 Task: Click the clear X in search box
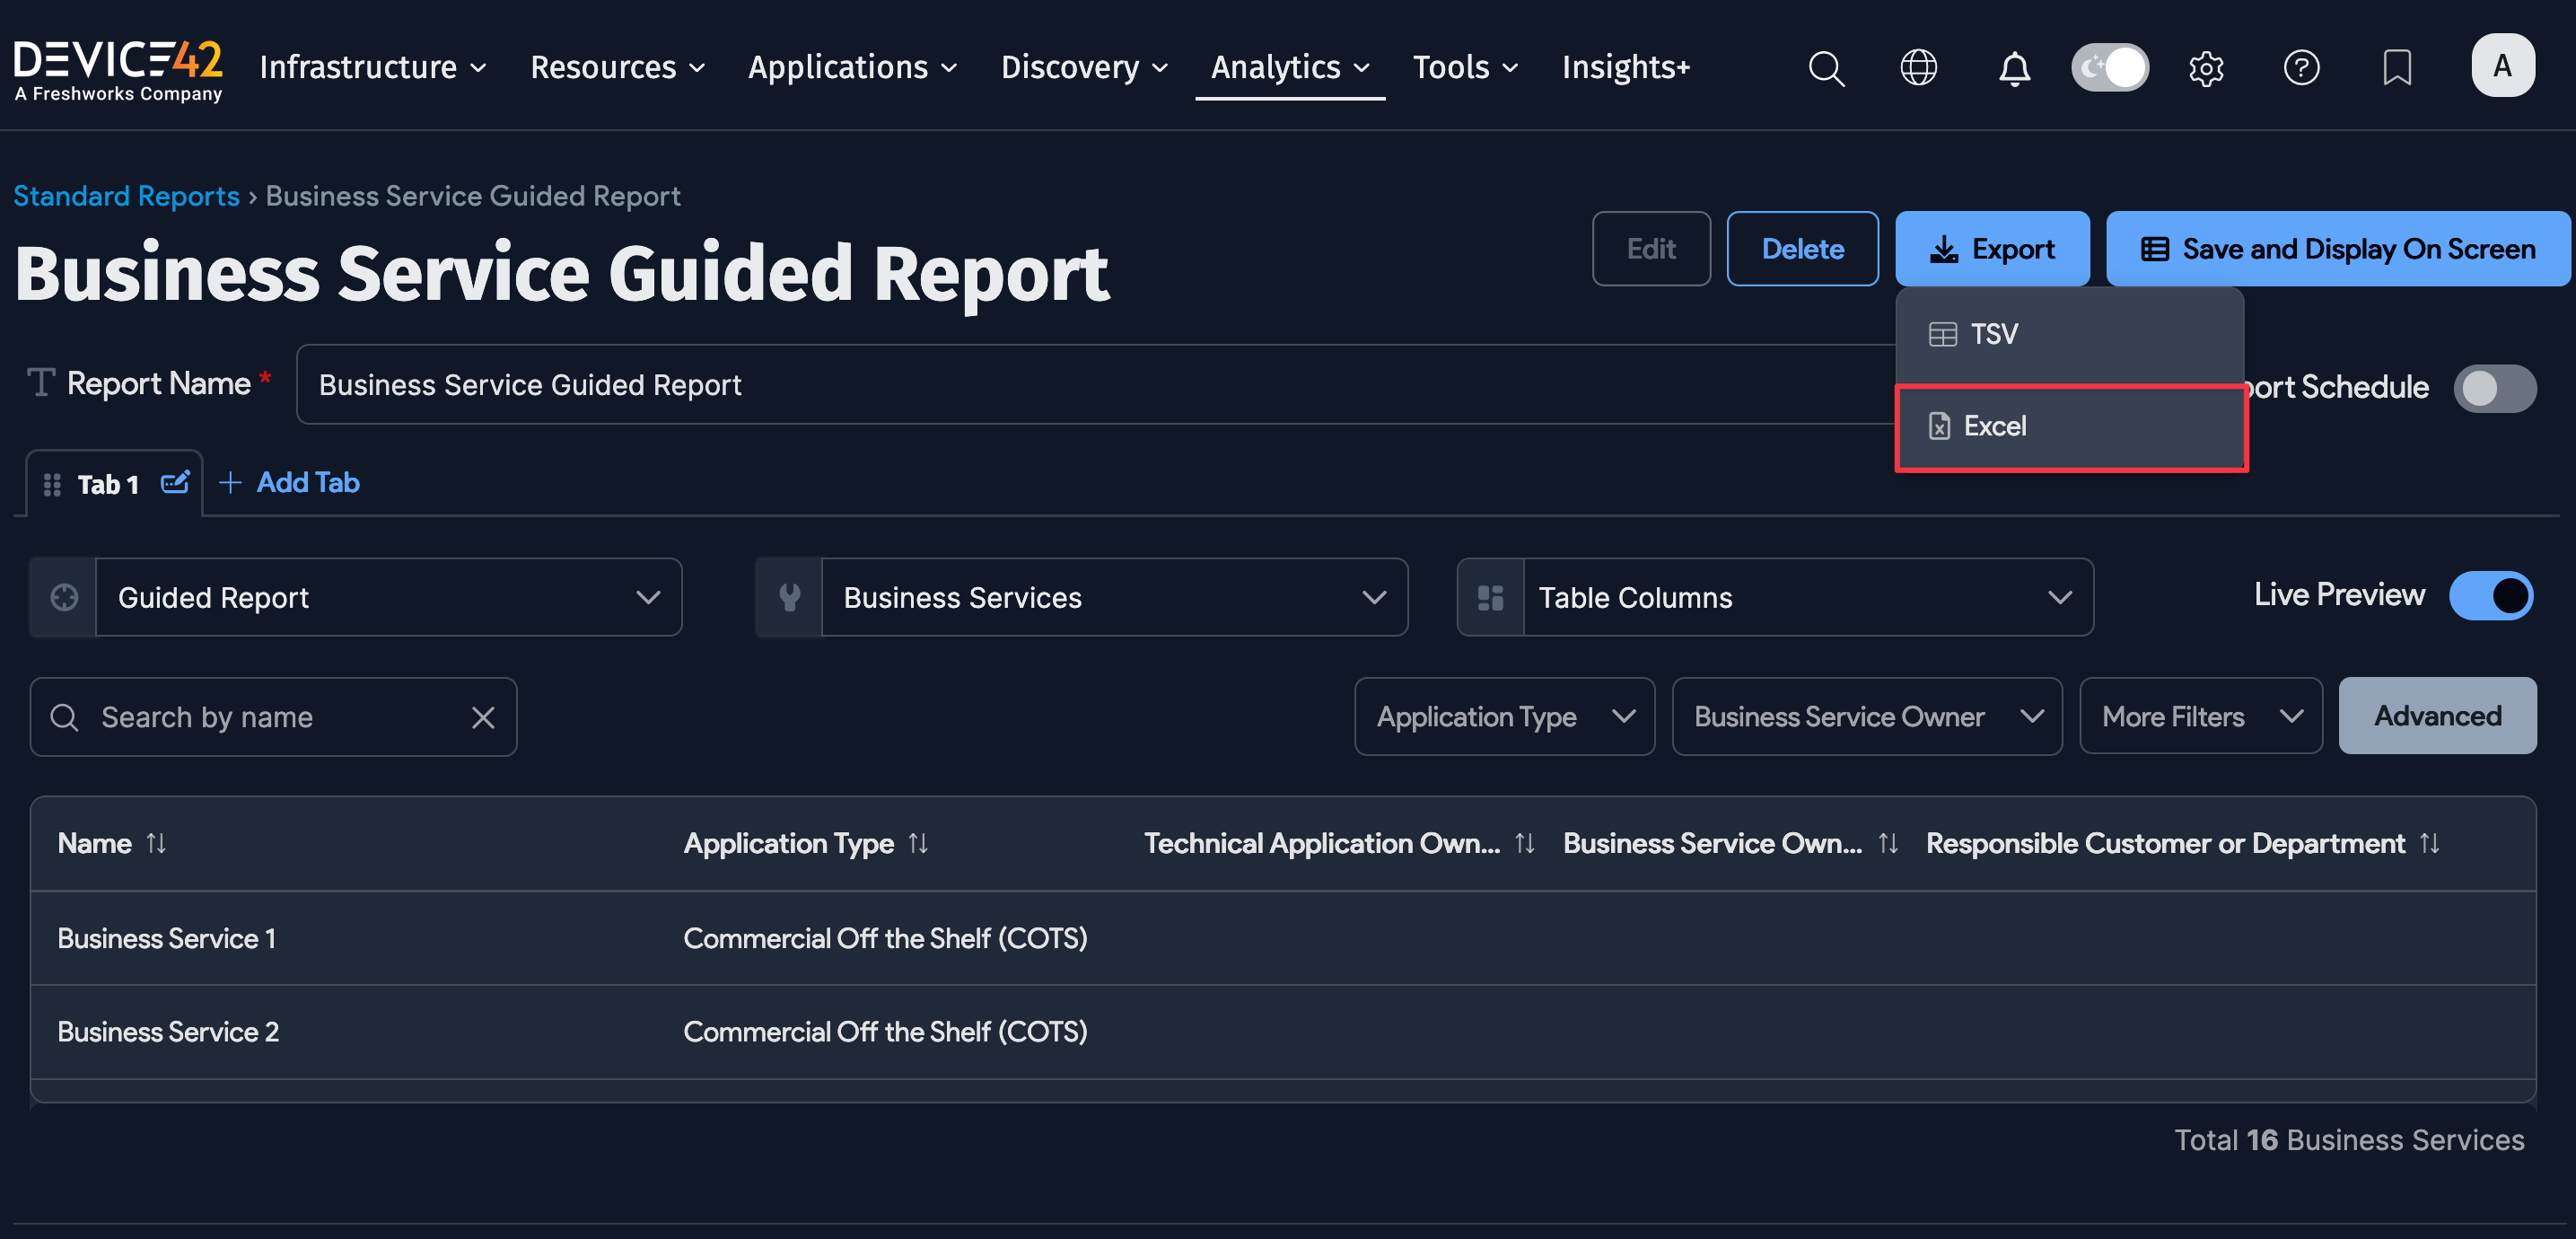pos(483,717)
